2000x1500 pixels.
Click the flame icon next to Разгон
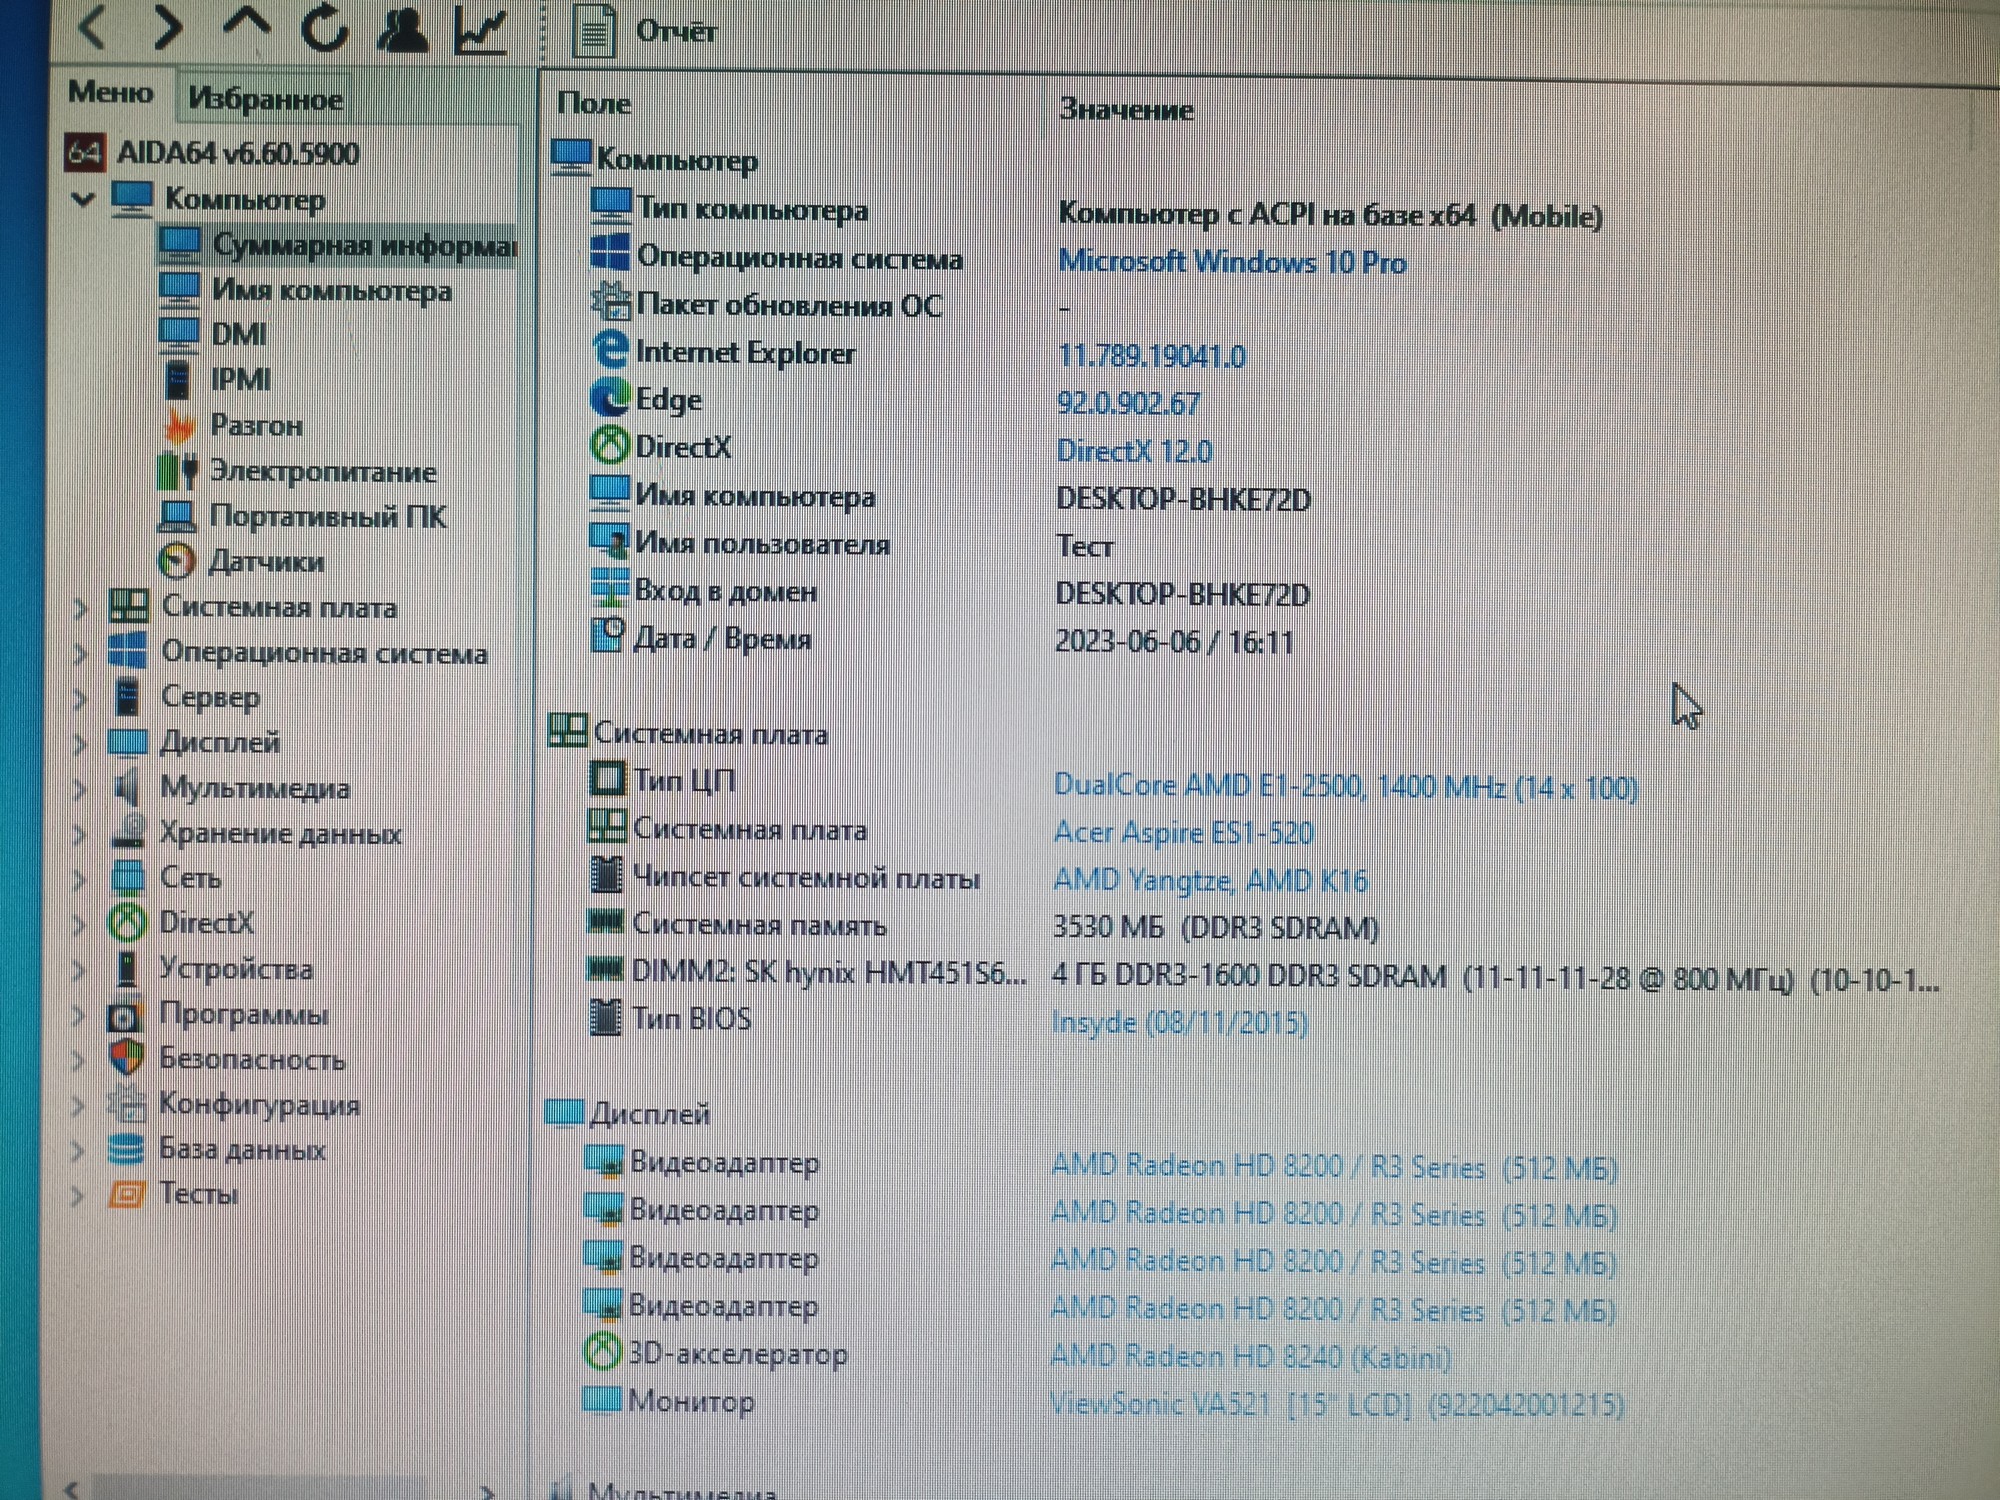(x=180, y=426)
